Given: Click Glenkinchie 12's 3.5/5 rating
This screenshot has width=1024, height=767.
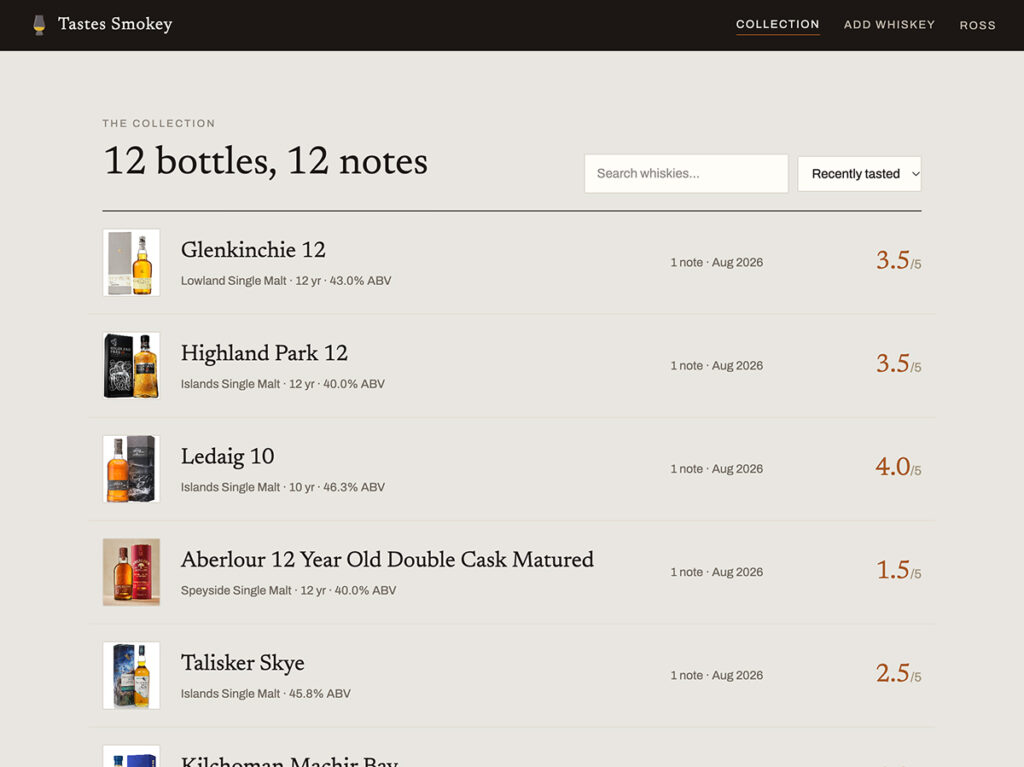Looking at the screenshot, I should pyautogui.click(x=899, y=260).
